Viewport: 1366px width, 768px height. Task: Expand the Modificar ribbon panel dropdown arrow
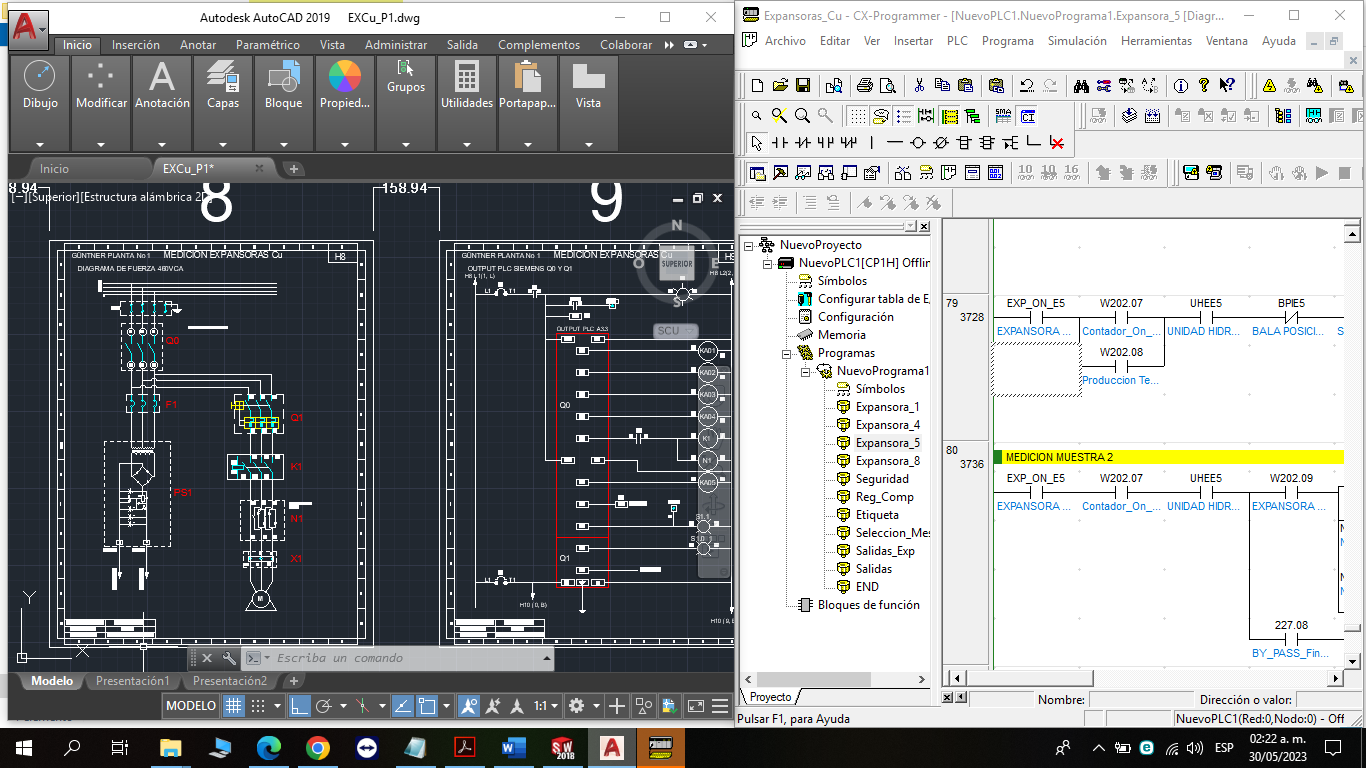[101, 144]
